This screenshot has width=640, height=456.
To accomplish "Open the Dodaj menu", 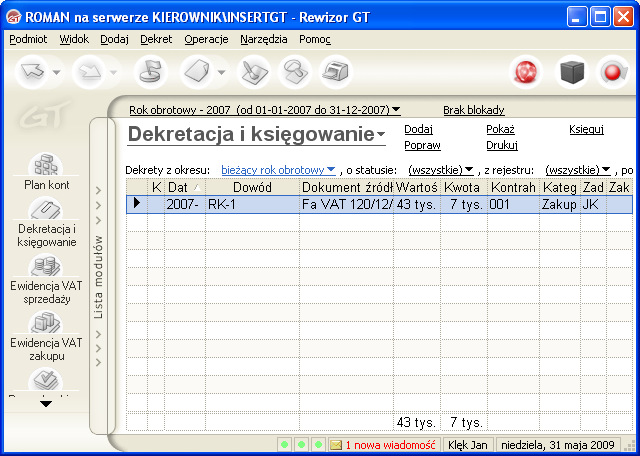I will coord(114,40).
